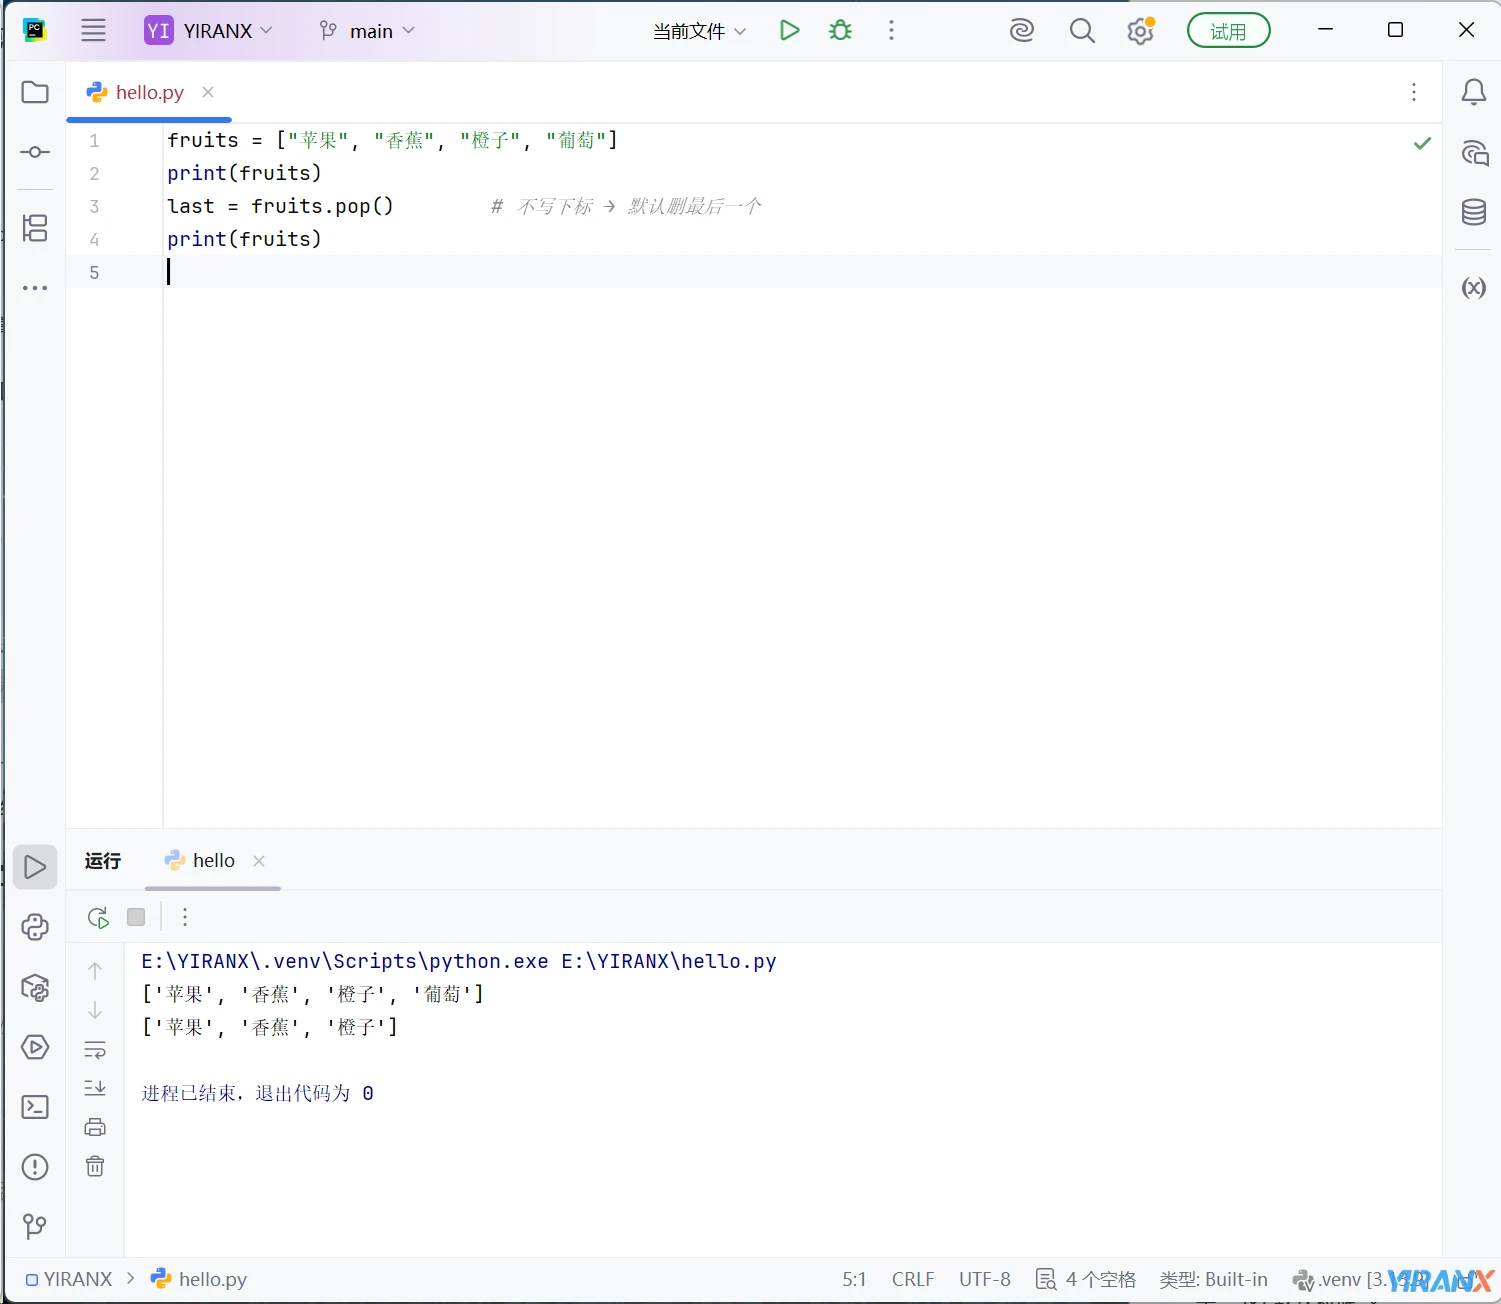
Task: Toggle the Run tool window button
Action: point(35,867)
